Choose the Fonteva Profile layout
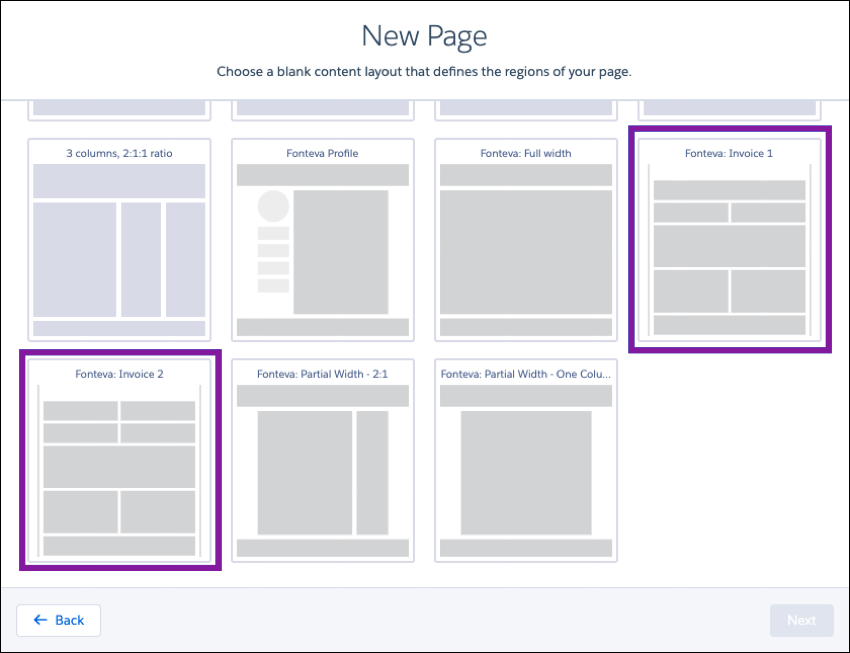This screenshot has height=653, width=850. pyautogui.click(x=322, y=240)
